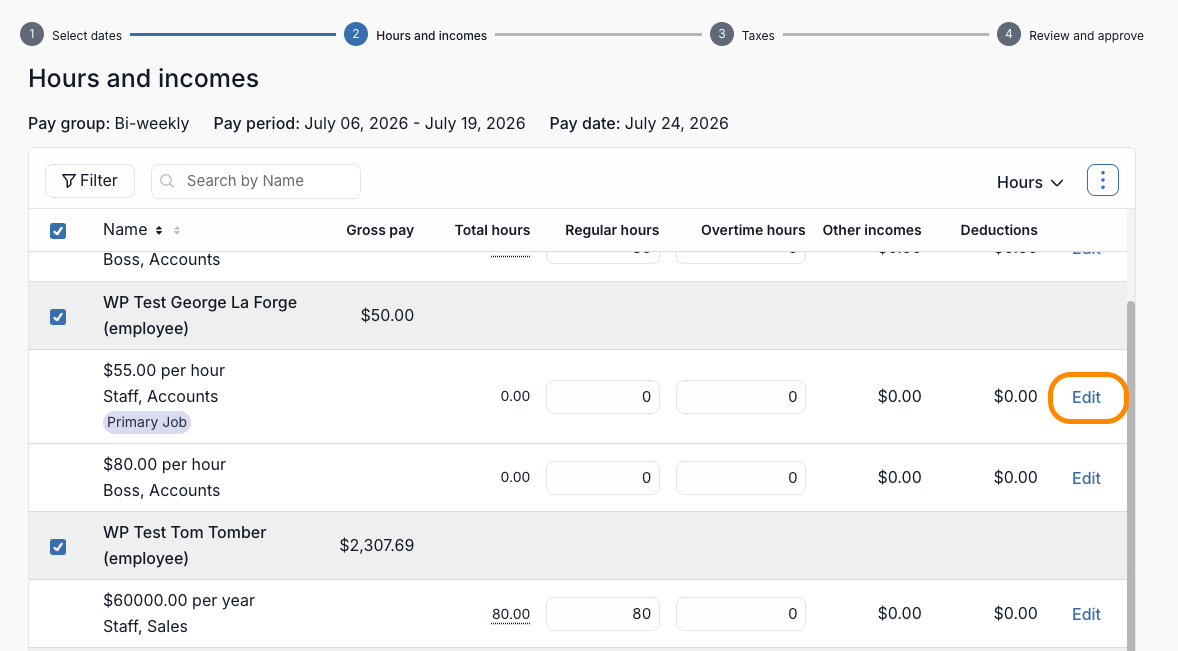Click the $2,307.69 gross pay value
This screenshot has width=1178, height=651.
[x=376, y=545]
